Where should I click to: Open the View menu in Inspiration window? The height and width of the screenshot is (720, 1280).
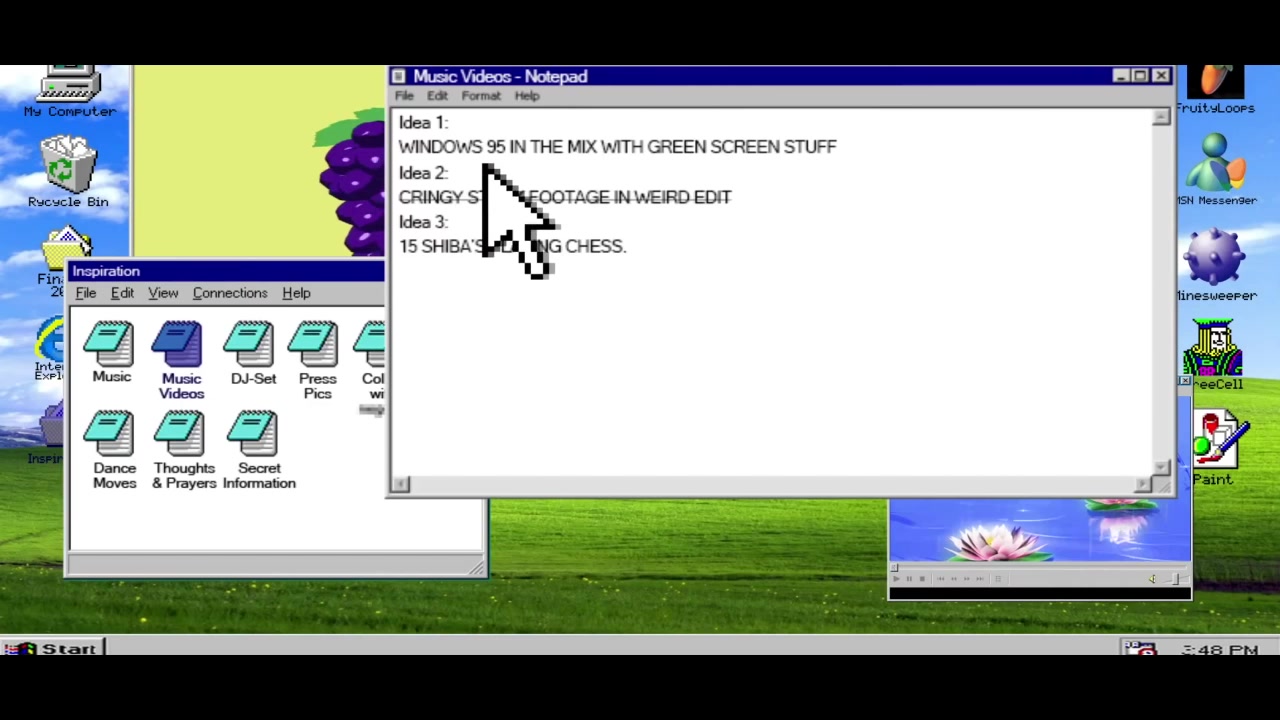pyautogui.click(x=163, y=293)
